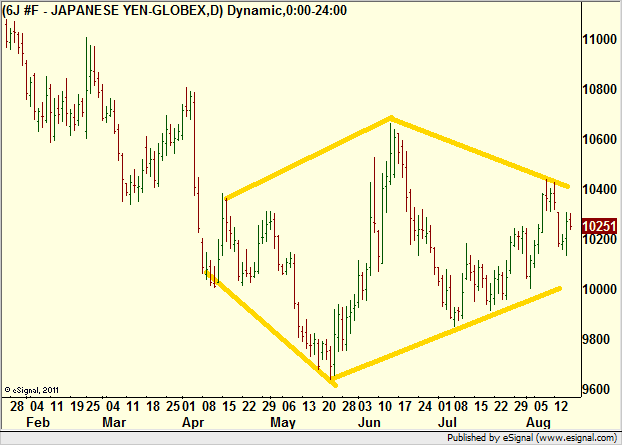
Task: Click the 24 date label on time axis
Action: 425,407
